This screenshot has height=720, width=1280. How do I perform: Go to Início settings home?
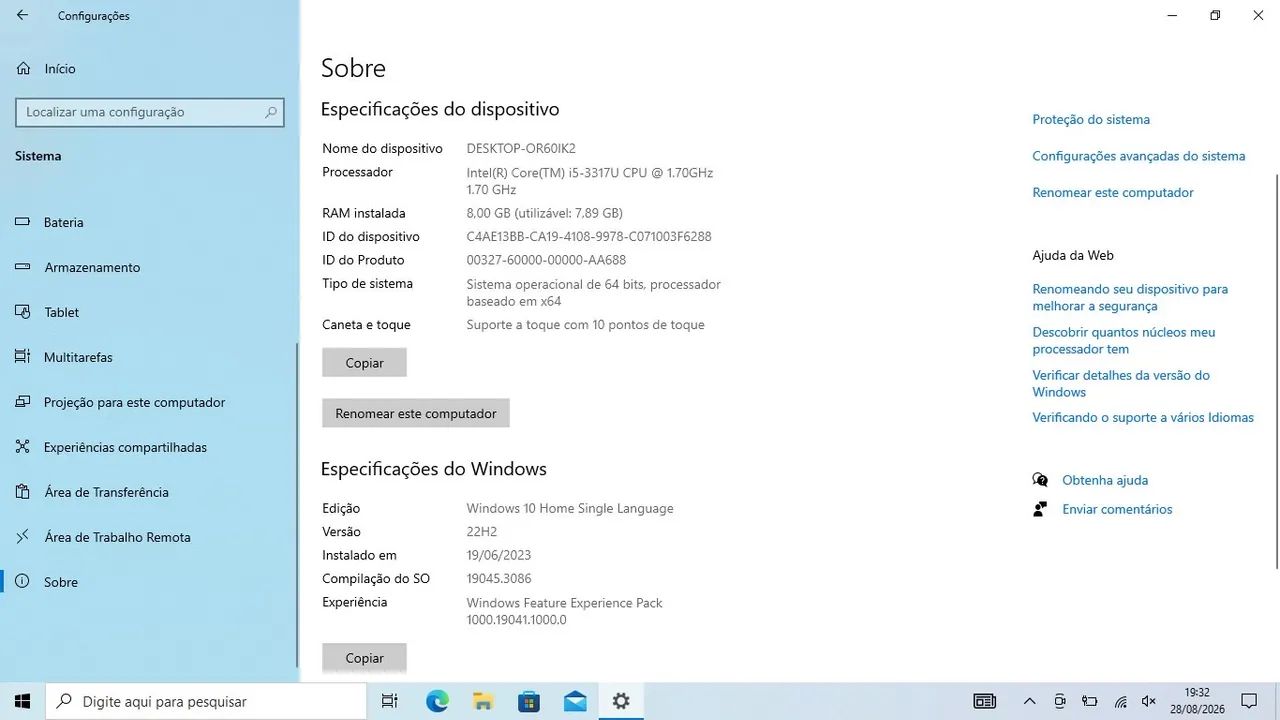coord(149,69)
